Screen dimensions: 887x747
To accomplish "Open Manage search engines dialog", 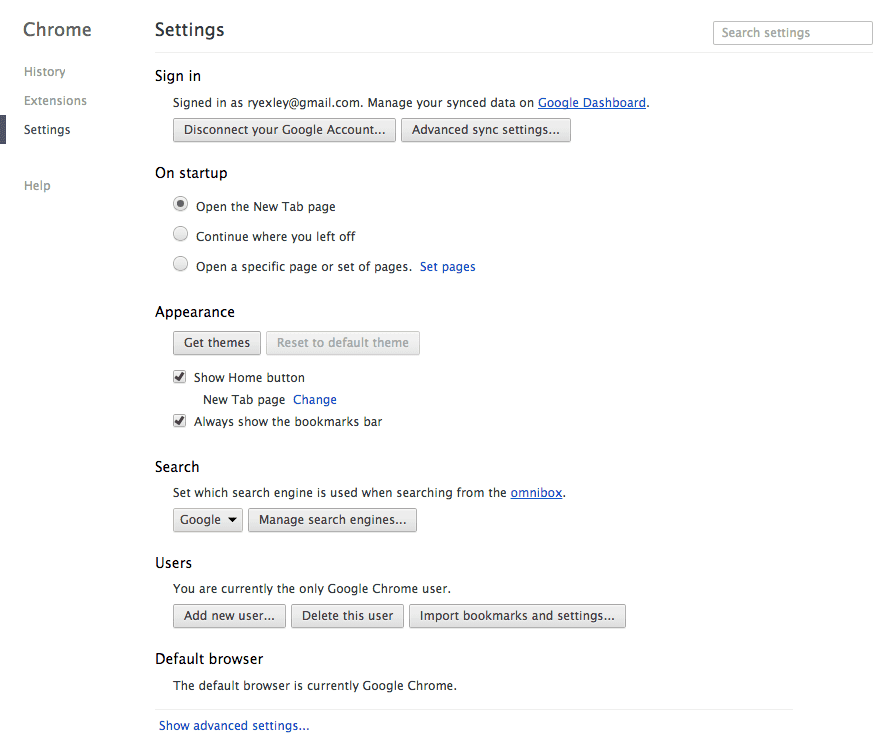I will (x=332, y=520).
